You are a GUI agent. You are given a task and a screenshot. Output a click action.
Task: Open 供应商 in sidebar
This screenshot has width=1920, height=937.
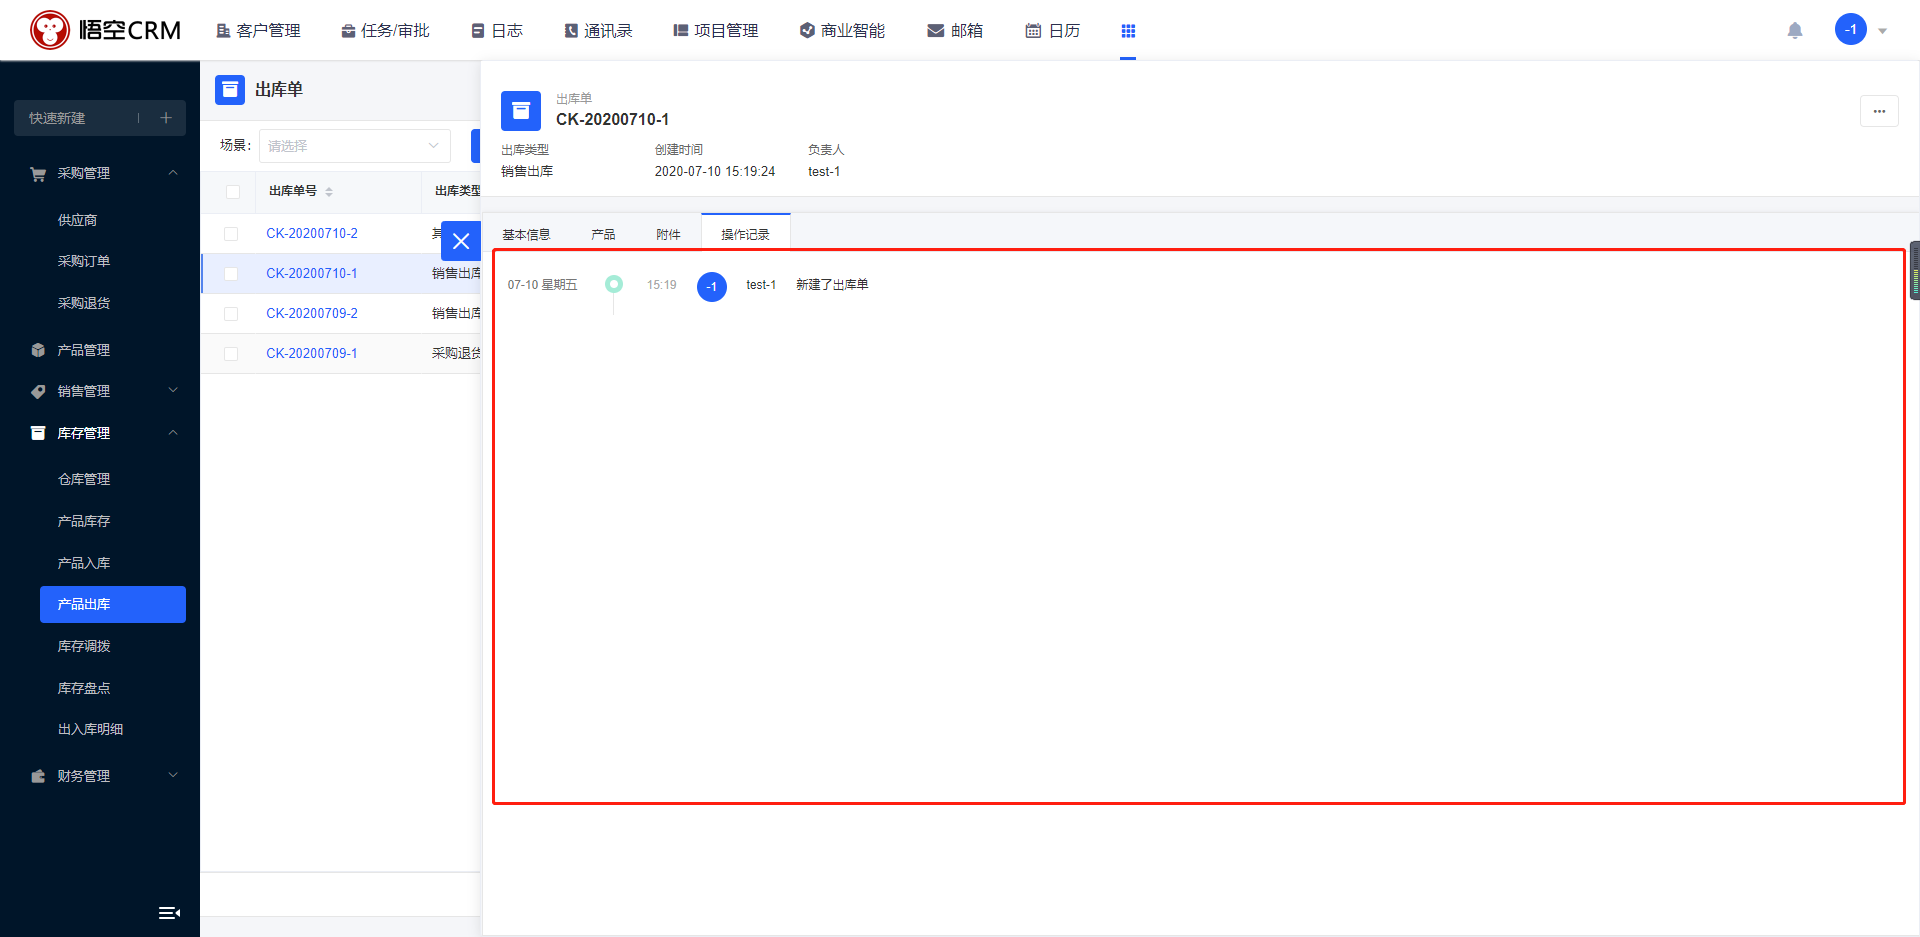(77, 220)
